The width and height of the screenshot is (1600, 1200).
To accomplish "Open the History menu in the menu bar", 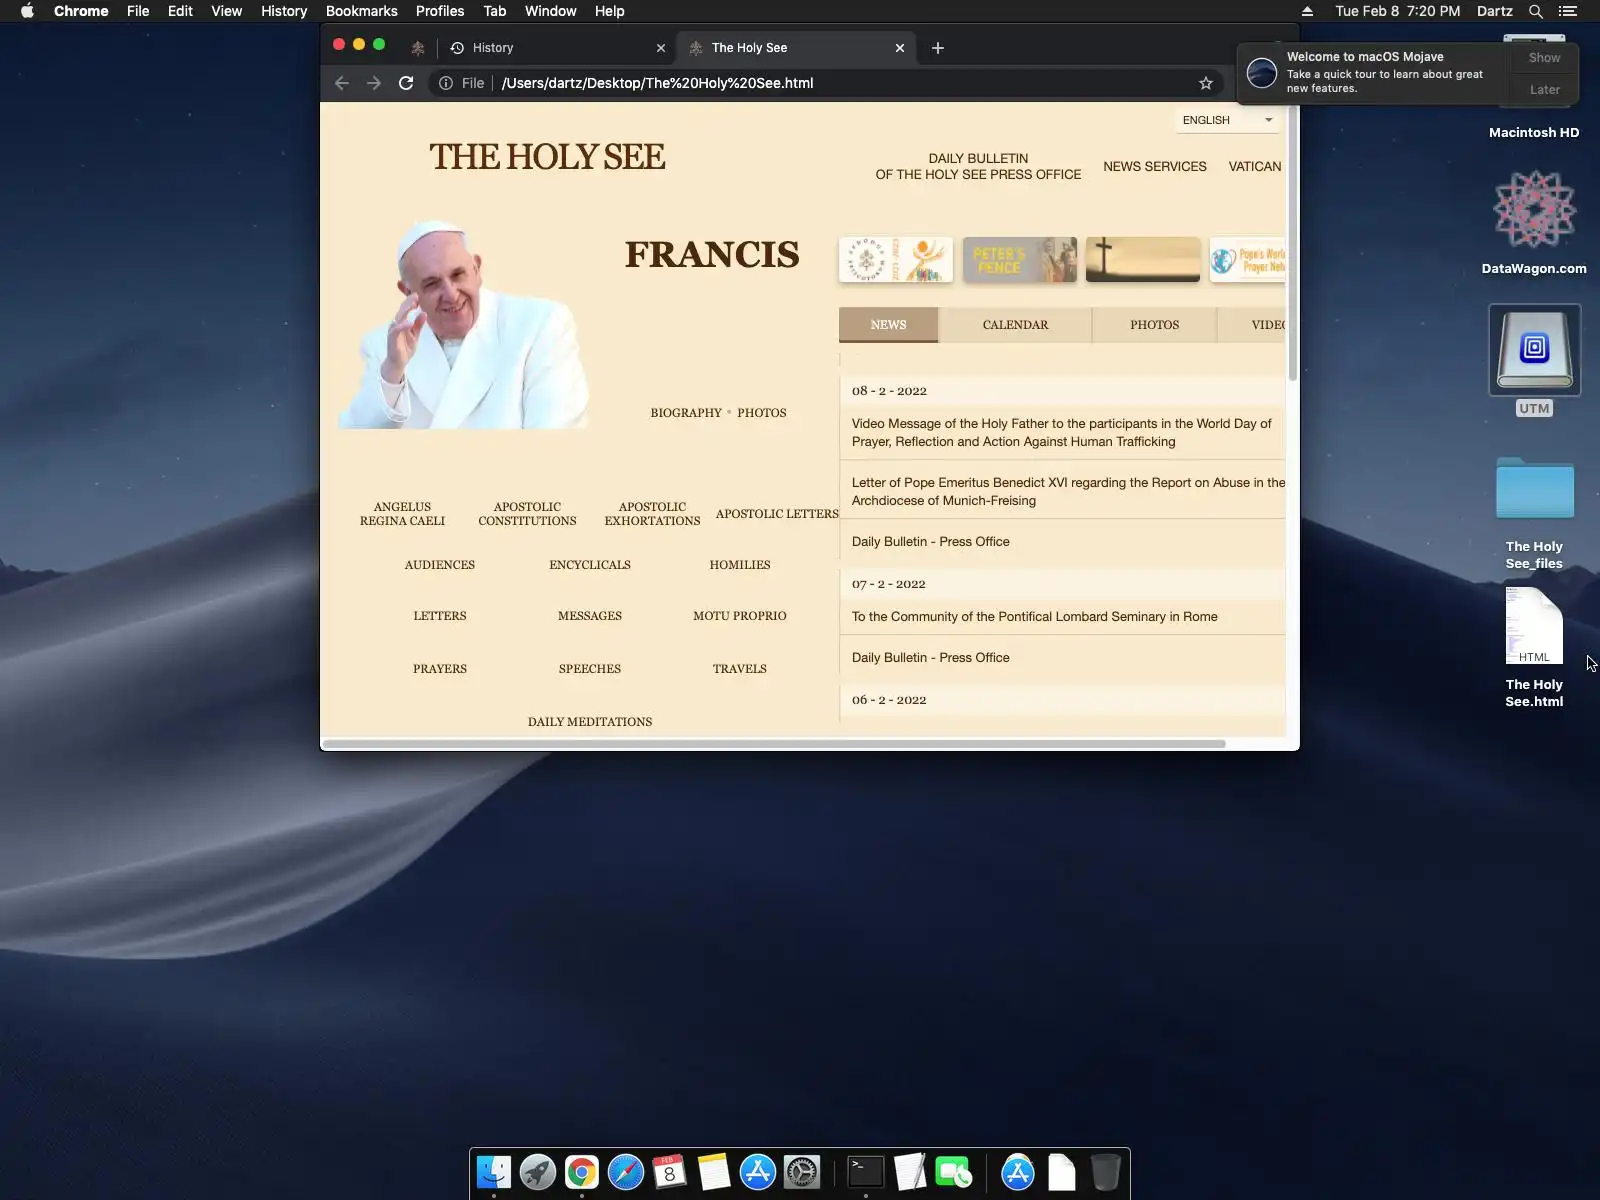I will click(x=284, y=11).
